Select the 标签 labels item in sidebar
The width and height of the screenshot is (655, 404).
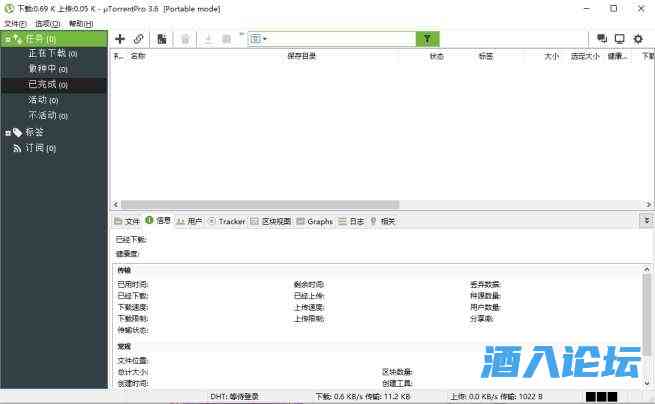tap(34, 132)
